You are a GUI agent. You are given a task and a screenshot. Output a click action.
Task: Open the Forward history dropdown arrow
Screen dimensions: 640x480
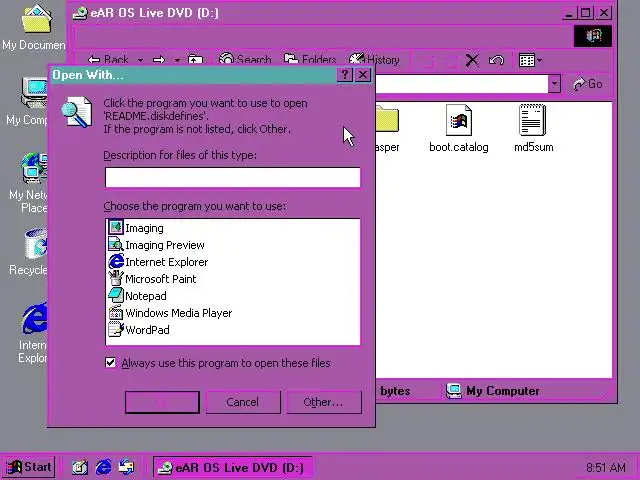[x=177, y=60]
